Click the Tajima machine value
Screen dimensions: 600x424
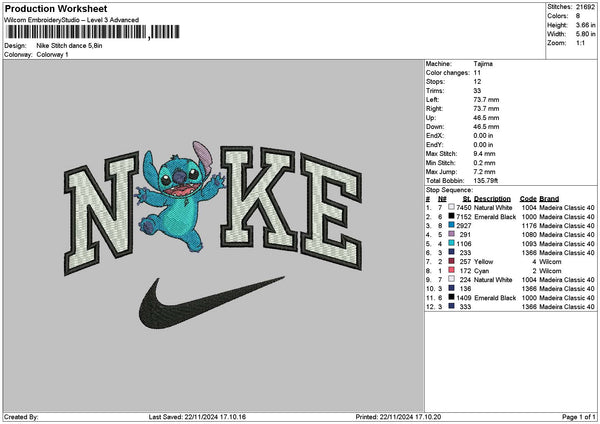point(483,63)
